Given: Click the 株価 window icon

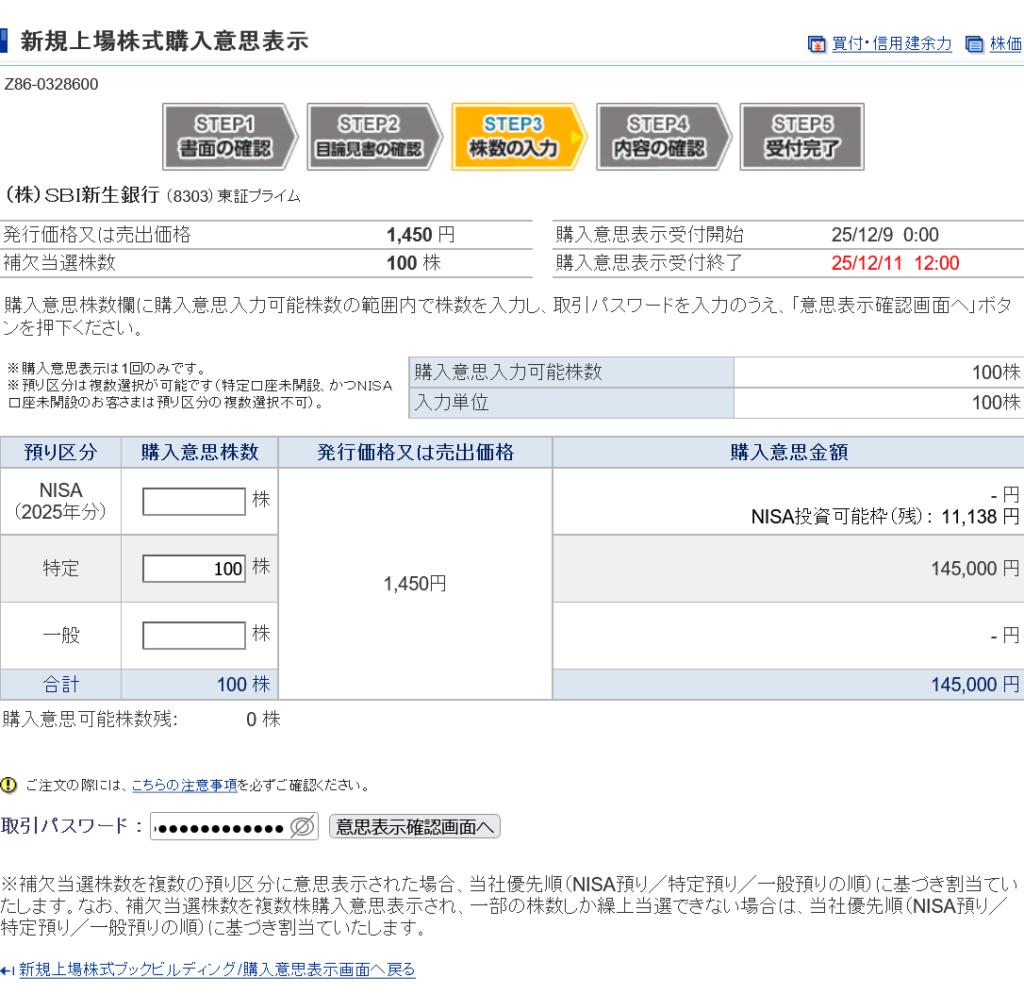Looking at the screenshot, I should tap(974, 44).
